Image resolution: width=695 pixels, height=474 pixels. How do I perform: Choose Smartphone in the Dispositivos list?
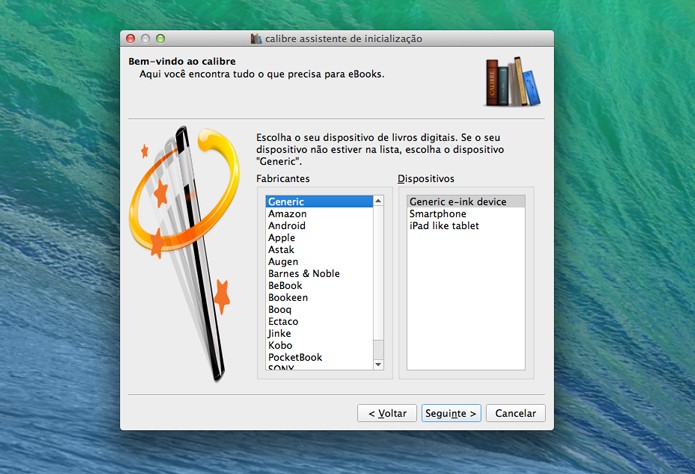(466, 214)
